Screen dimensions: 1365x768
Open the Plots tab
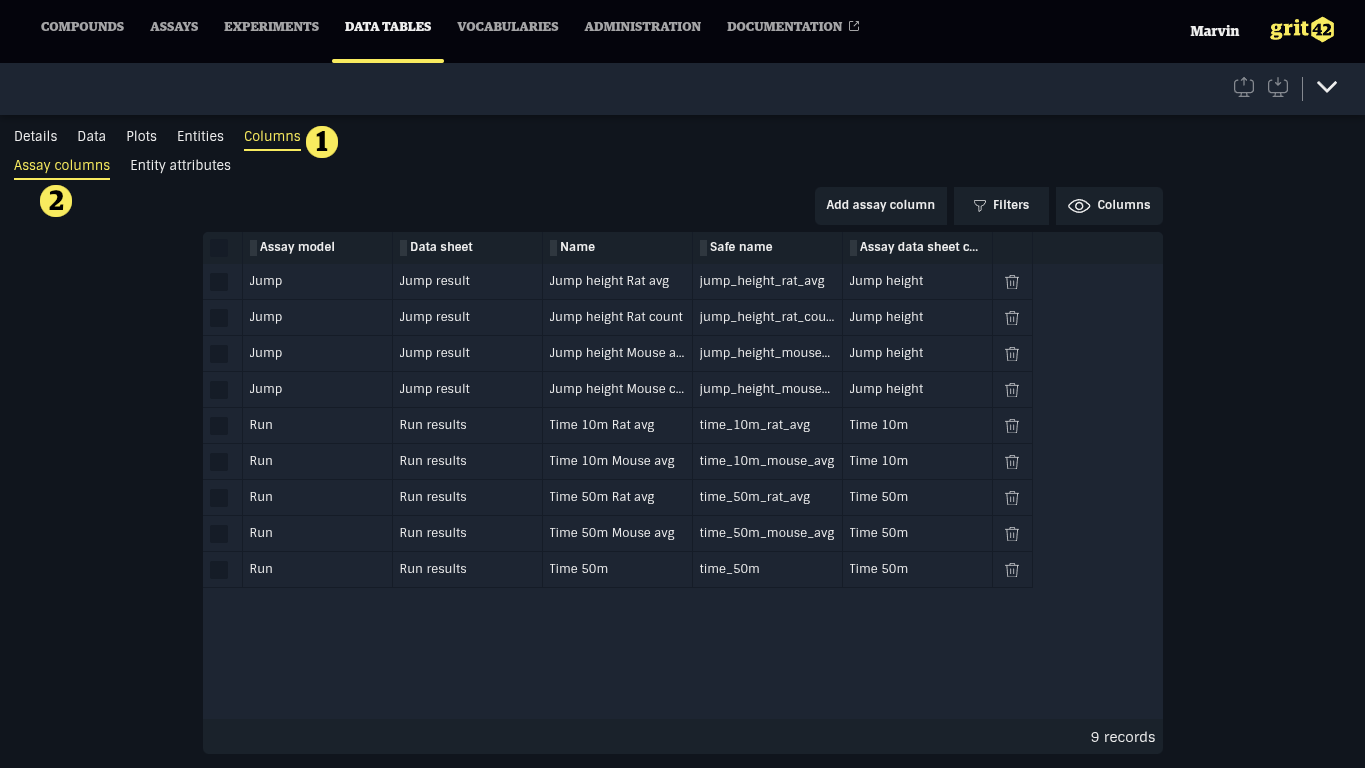[141, 137]
